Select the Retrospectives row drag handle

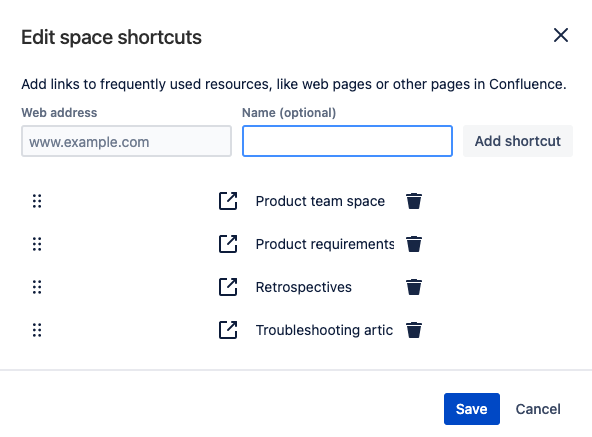[37, 287]
